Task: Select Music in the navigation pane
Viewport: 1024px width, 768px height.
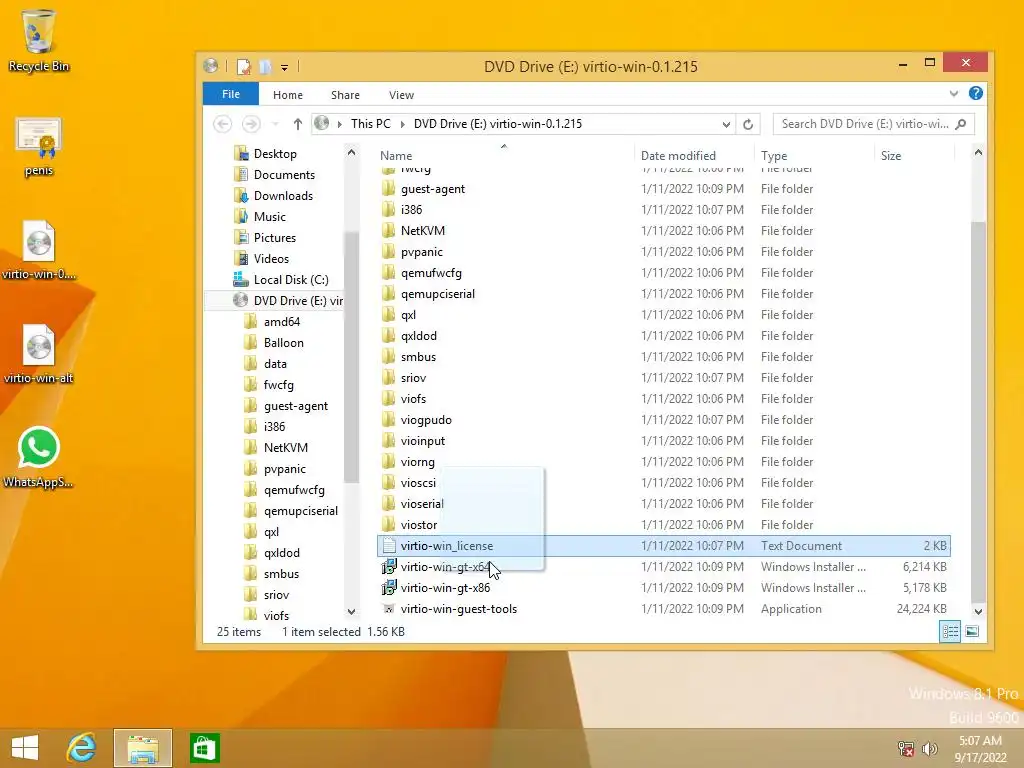Action: tap(269, 216)
